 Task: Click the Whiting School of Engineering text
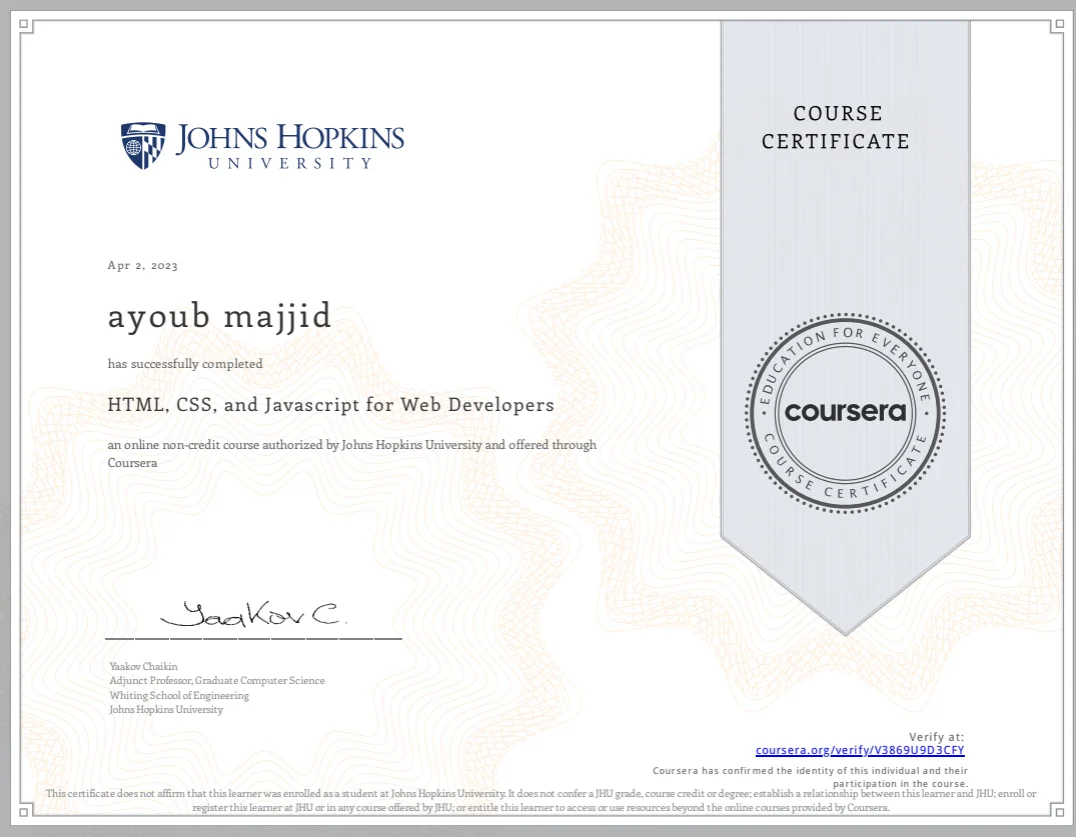click(178, 695)
